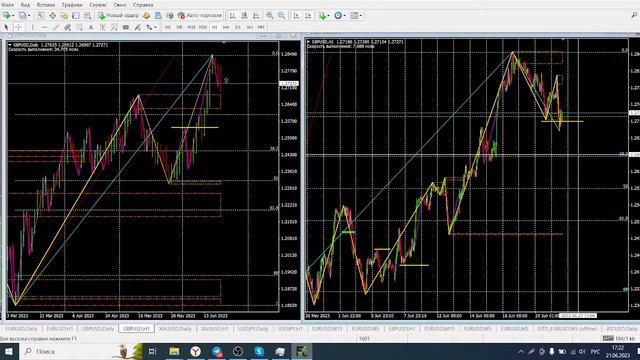Switch to M15 timeframe
640x360 pixels.
tap(191, 27)
